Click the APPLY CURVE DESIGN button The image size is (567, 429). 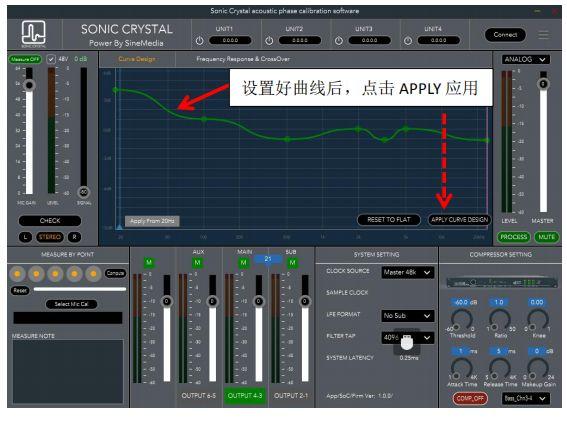(459, 220)
